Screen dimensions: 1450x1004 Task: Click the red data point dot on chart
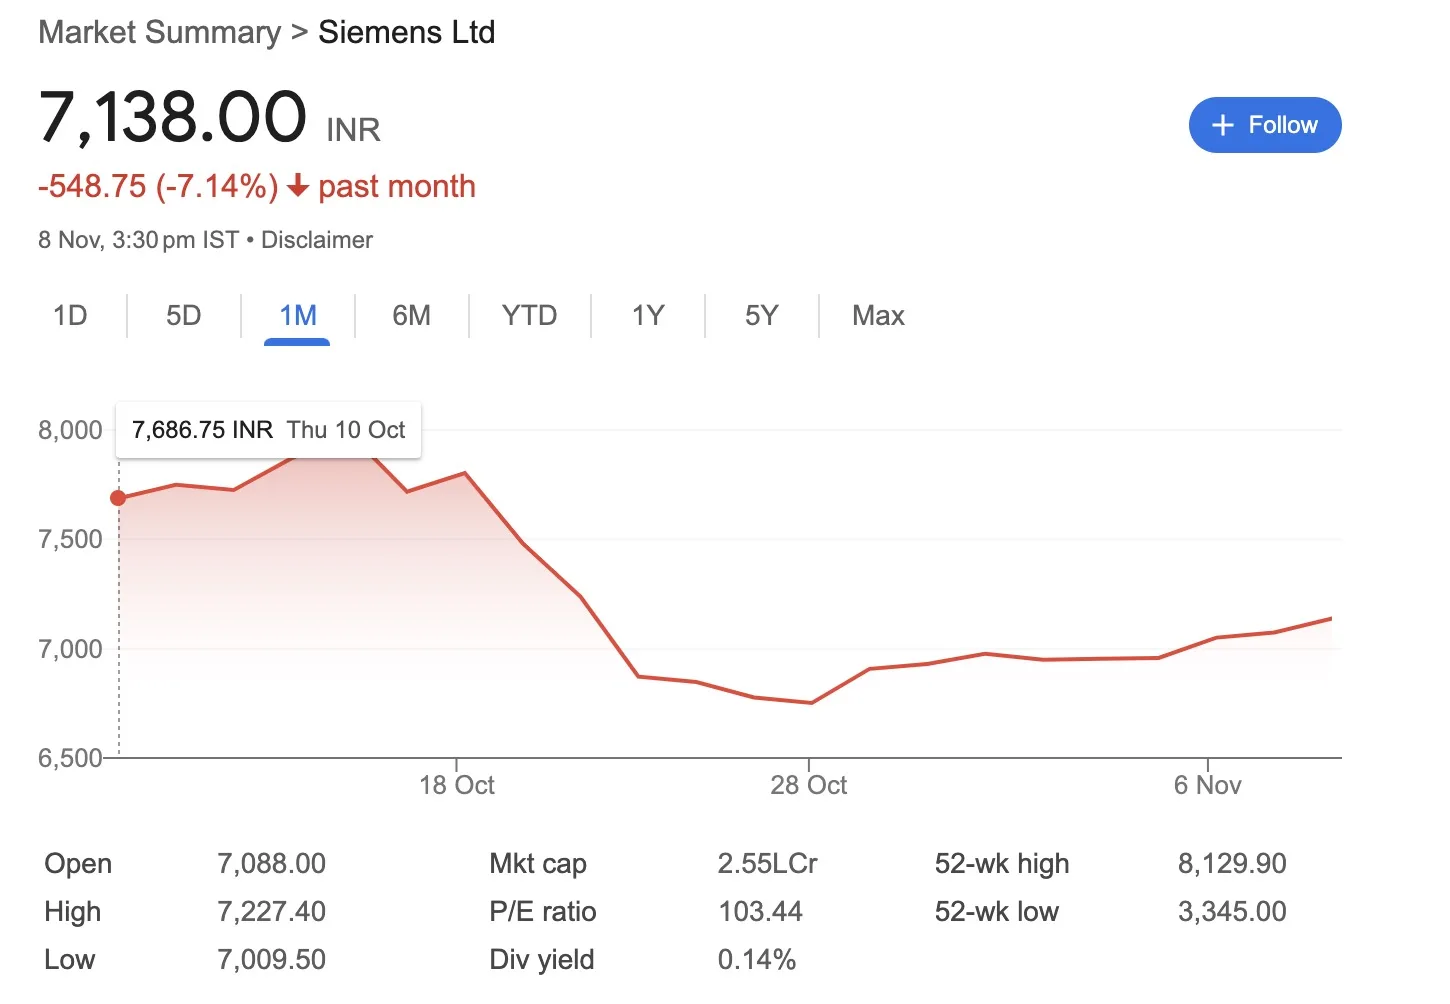[119, 497]
